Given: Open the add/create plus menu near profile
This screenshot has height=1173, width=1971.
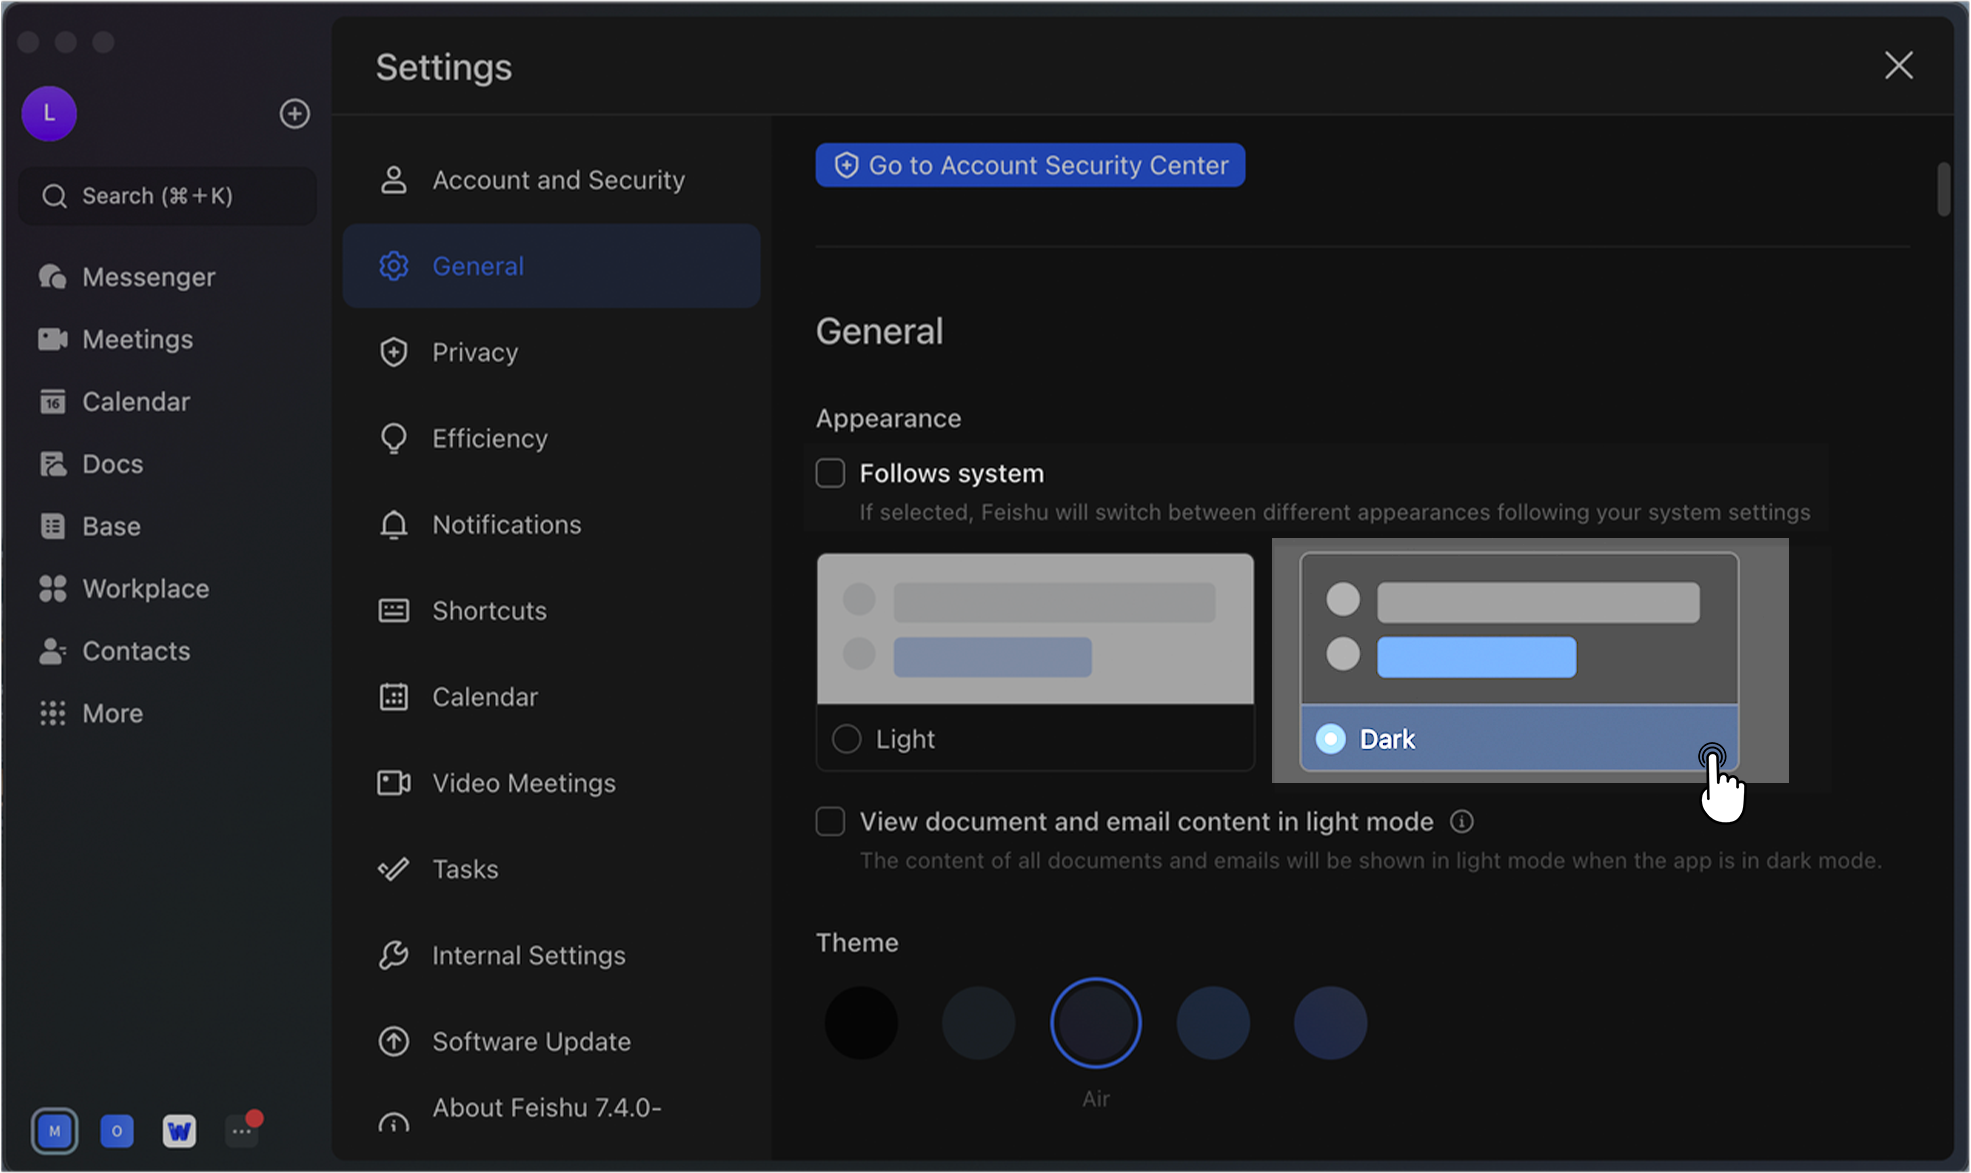Looking at the screenshot, I should [294, 113].
